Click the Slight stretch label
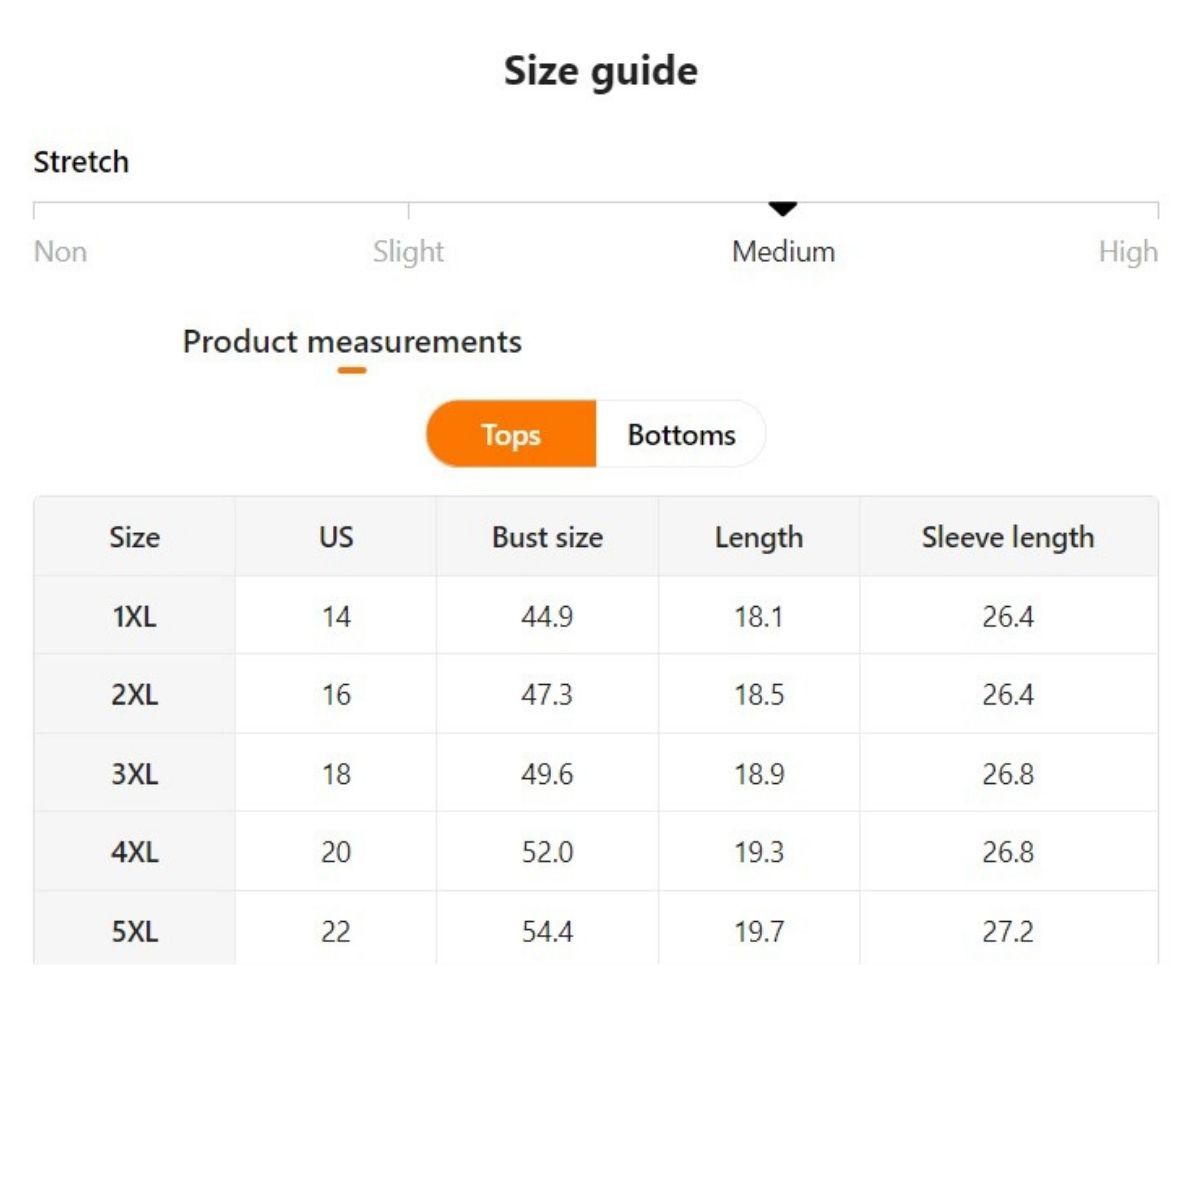This screenshot has height=1200, width=1200. pos(408,251)
